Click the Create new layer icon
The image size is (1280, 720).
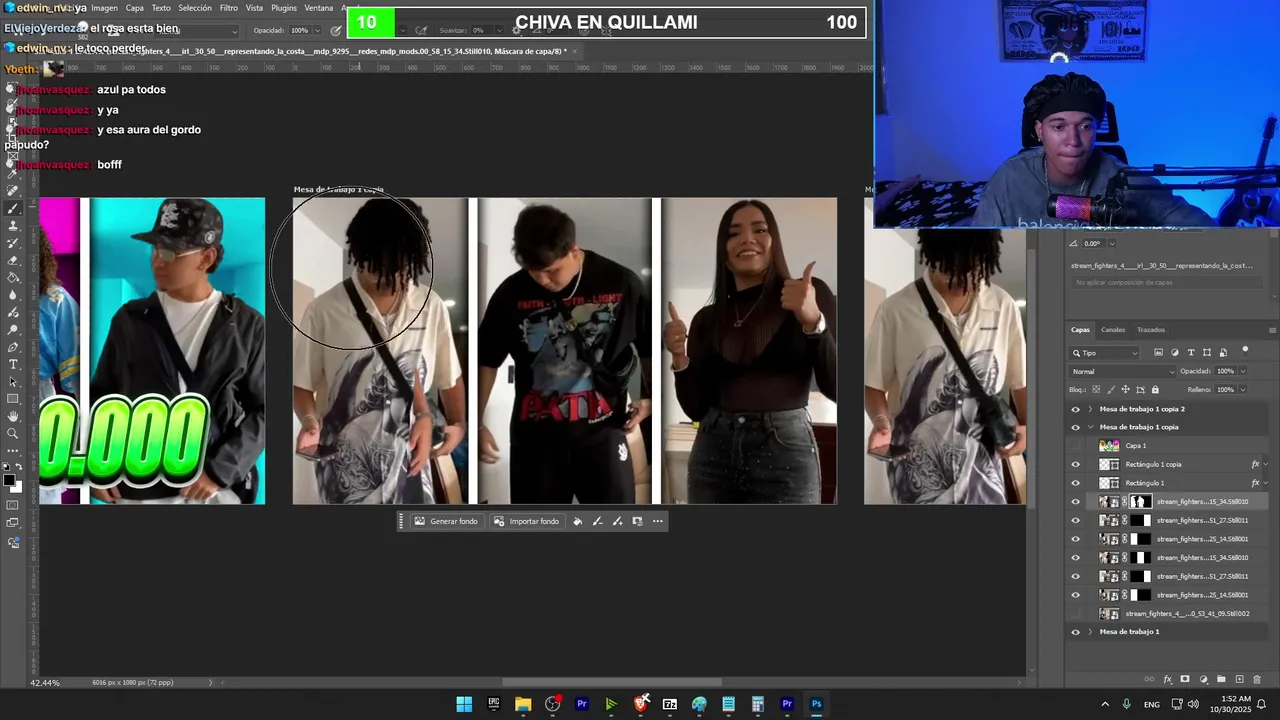pos(1239,679)
